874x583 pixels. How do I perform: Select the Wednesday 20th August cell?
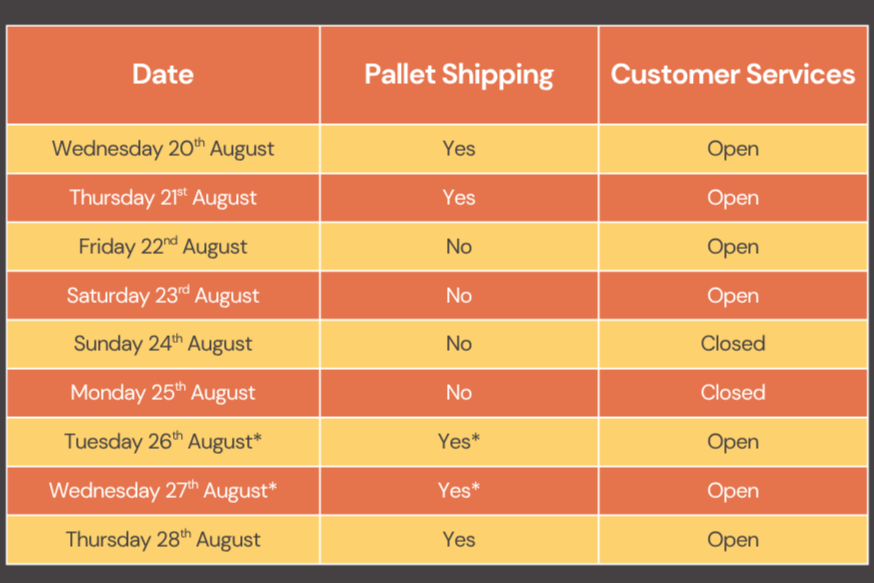click(163, 149)
